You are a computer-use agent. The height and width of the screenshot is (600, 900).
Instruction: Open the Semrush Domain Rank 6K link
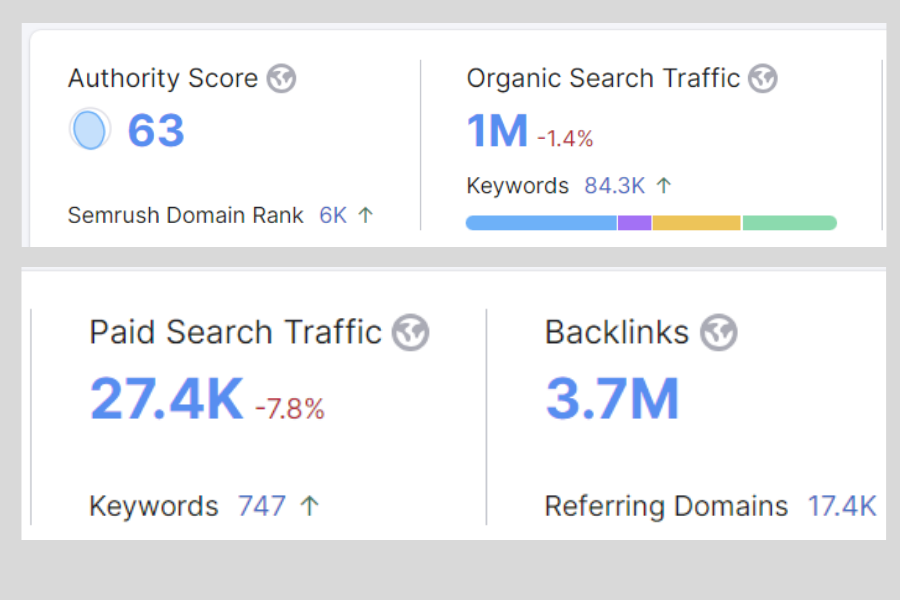point(332,215)
